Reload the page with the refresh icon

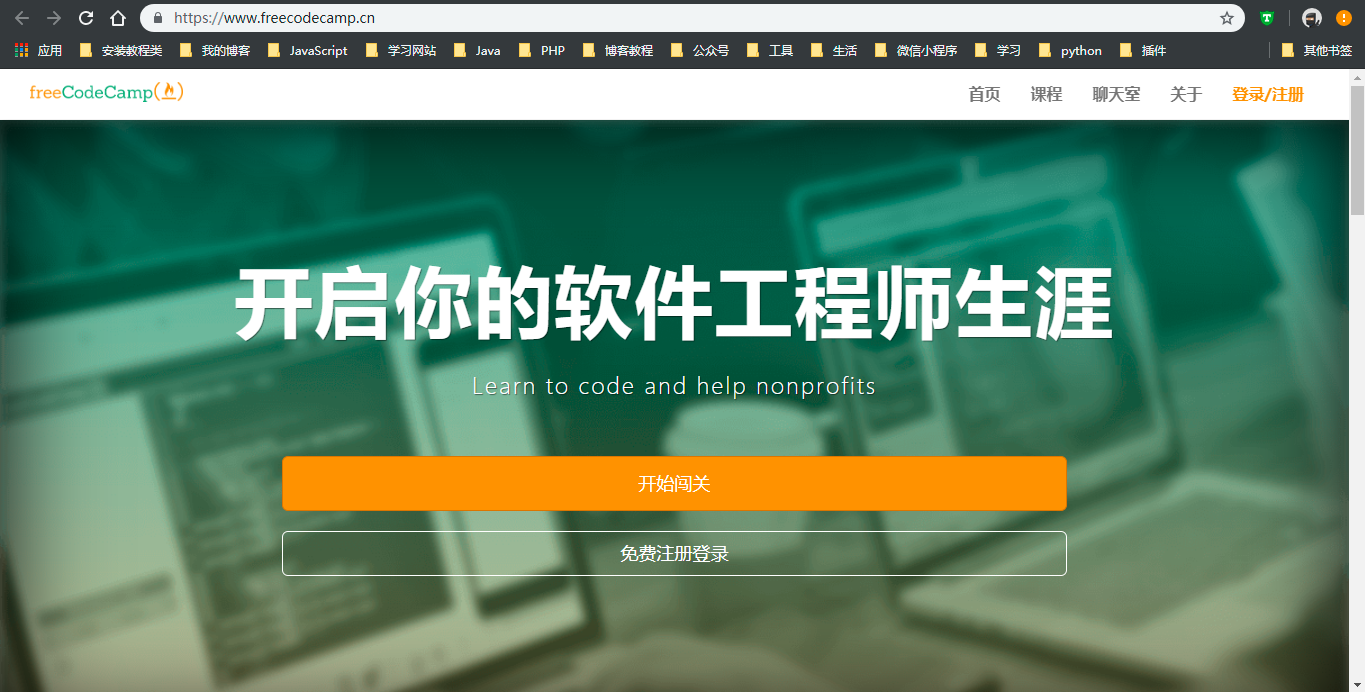tap(86, 18)
